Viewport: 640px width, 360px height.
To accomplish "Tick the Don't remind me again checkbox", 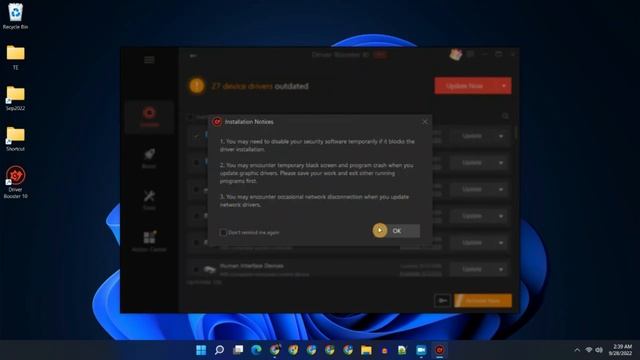I will point(223,232).
